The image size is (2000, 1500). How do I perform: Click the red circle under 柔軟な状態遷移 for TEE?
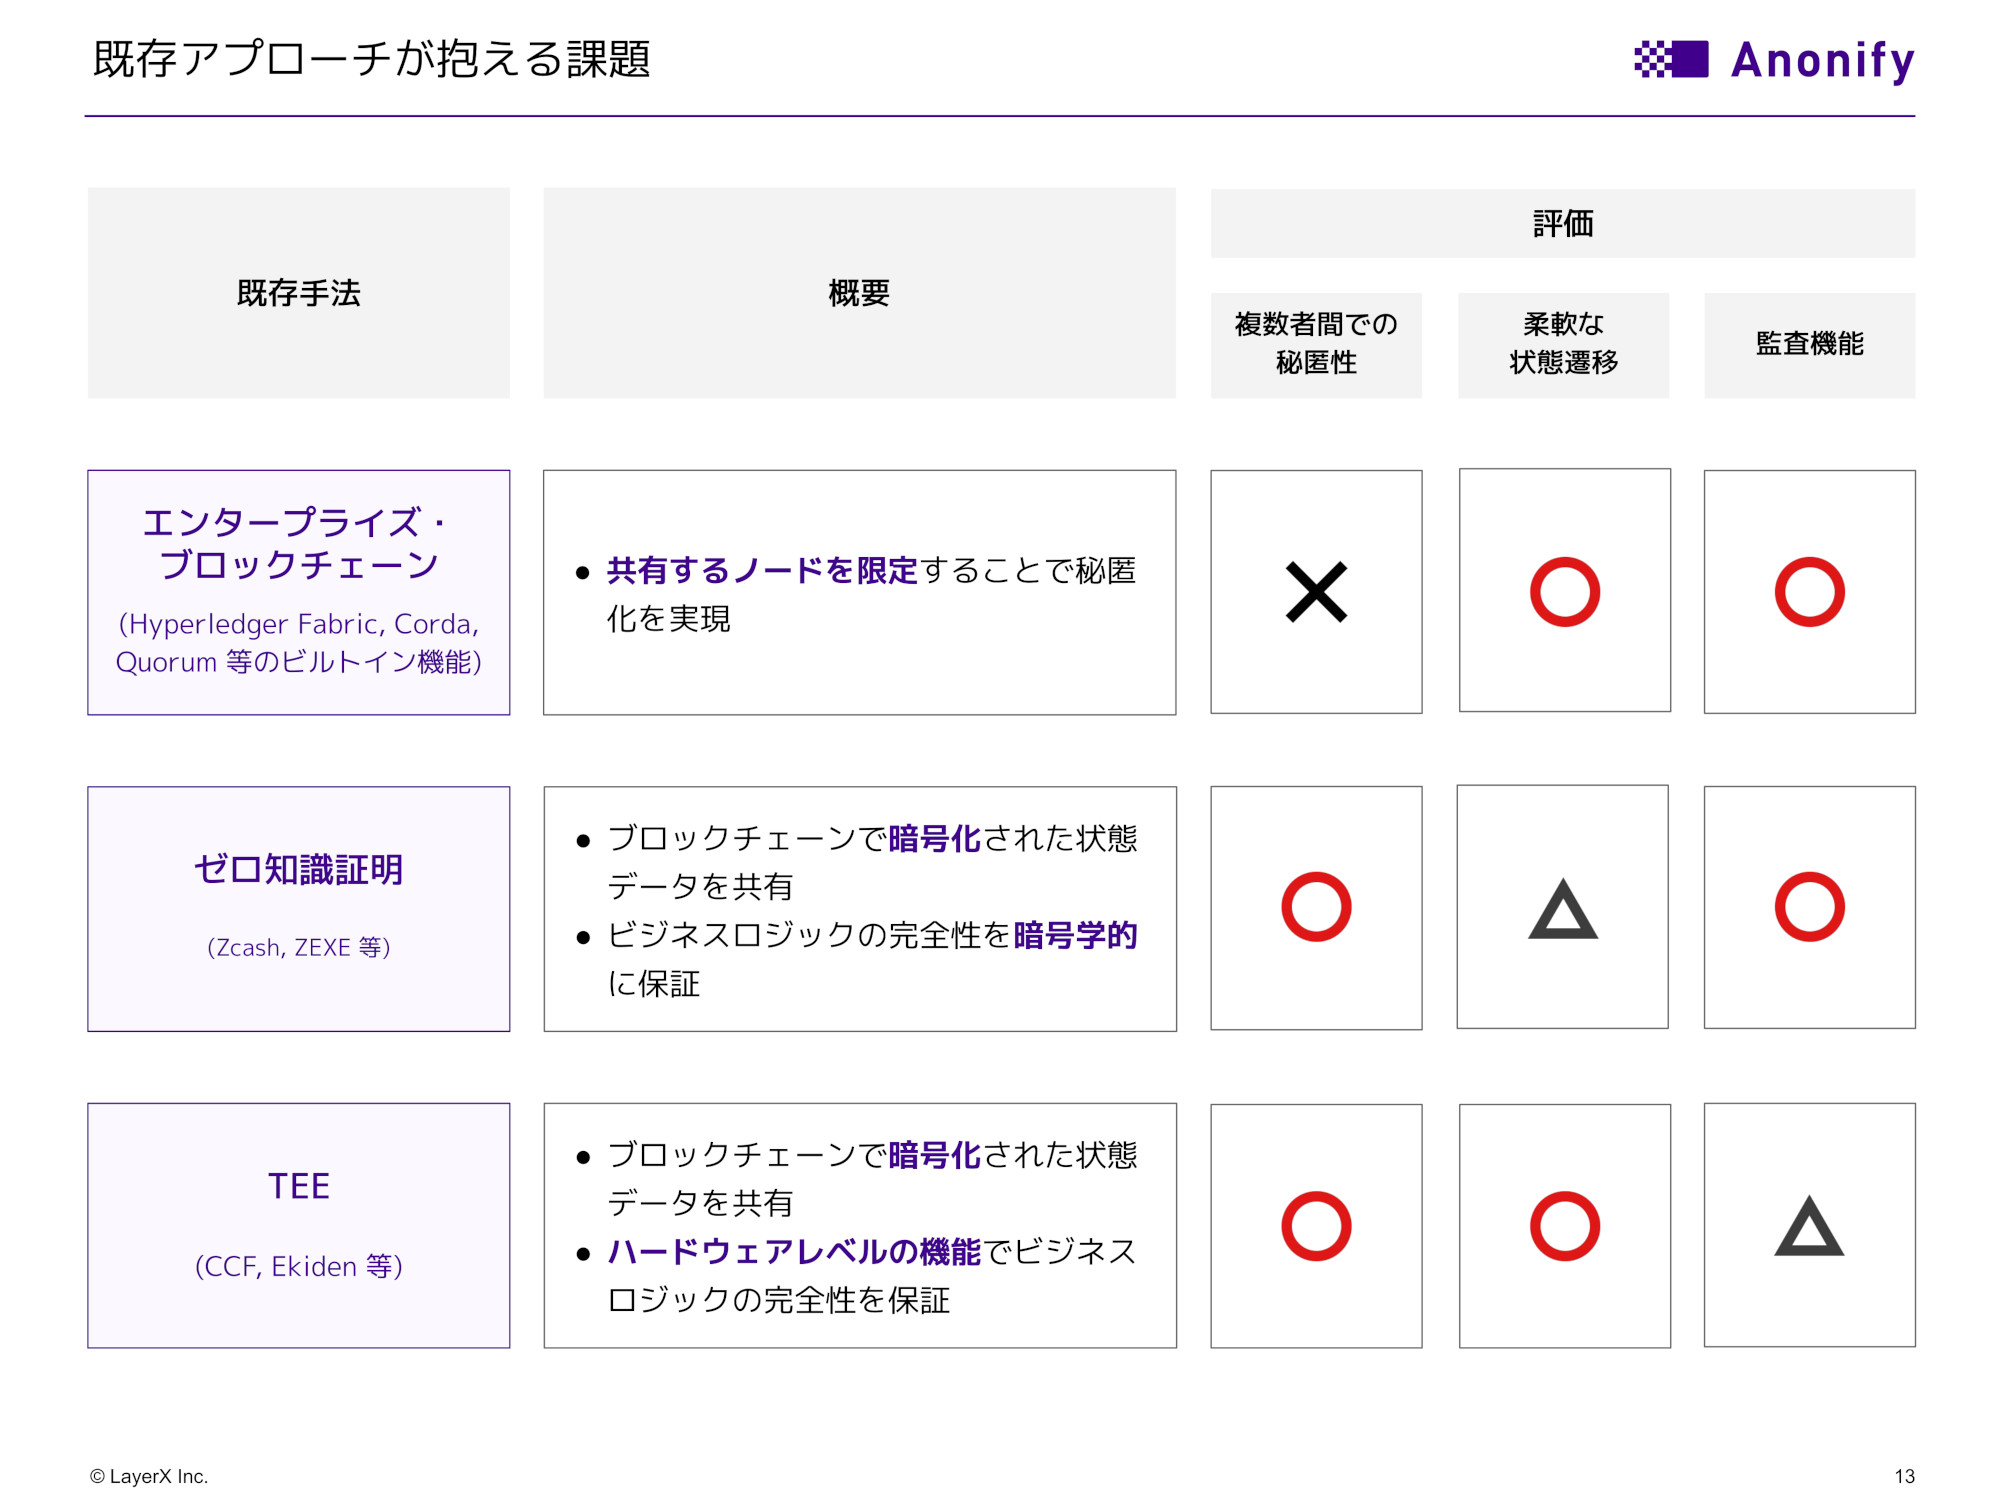[x=1564, y=1225]
